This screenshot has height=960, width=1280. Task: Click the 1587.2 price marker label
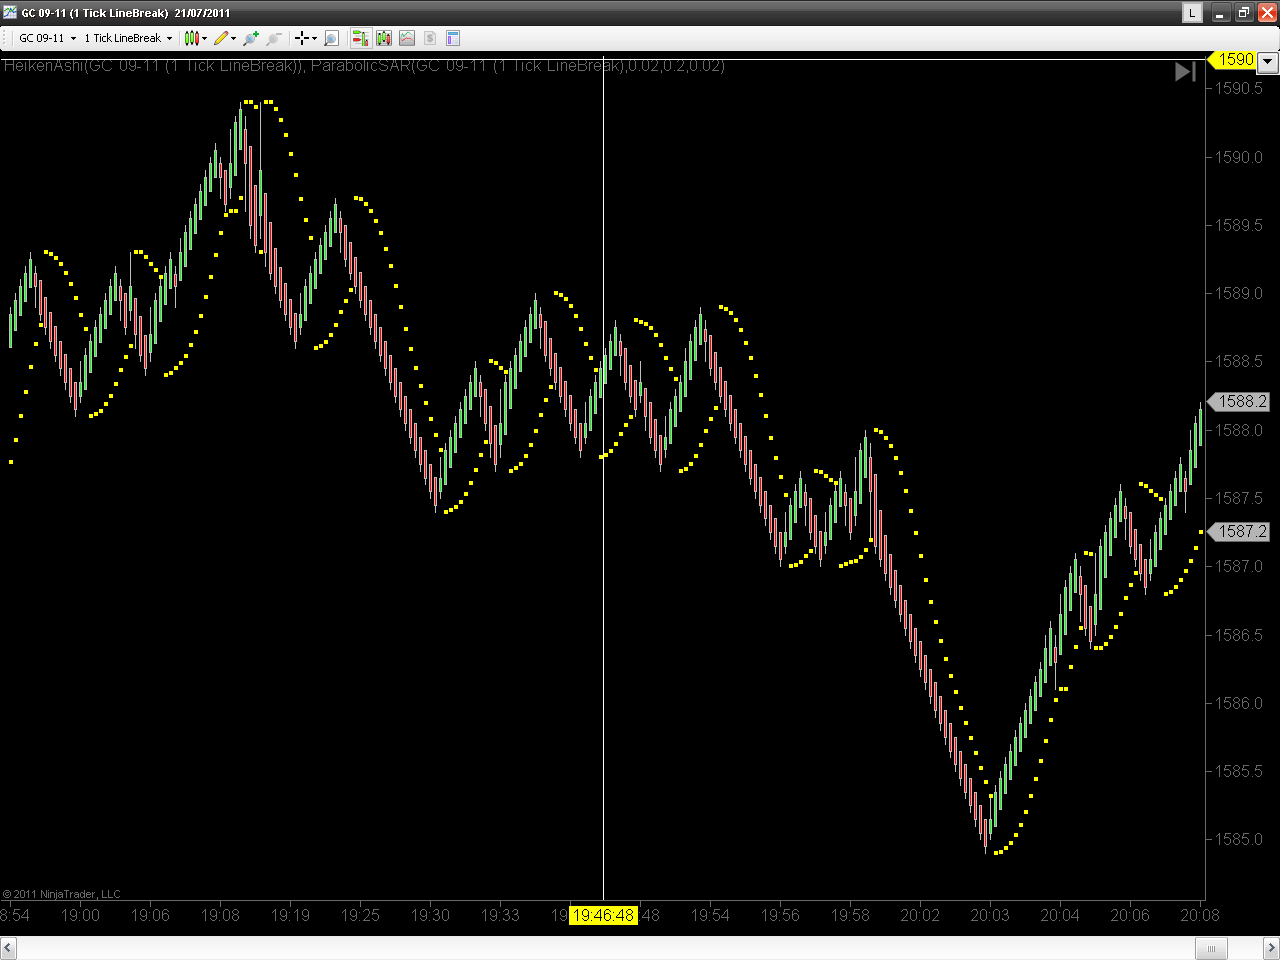click(1240, 531)
